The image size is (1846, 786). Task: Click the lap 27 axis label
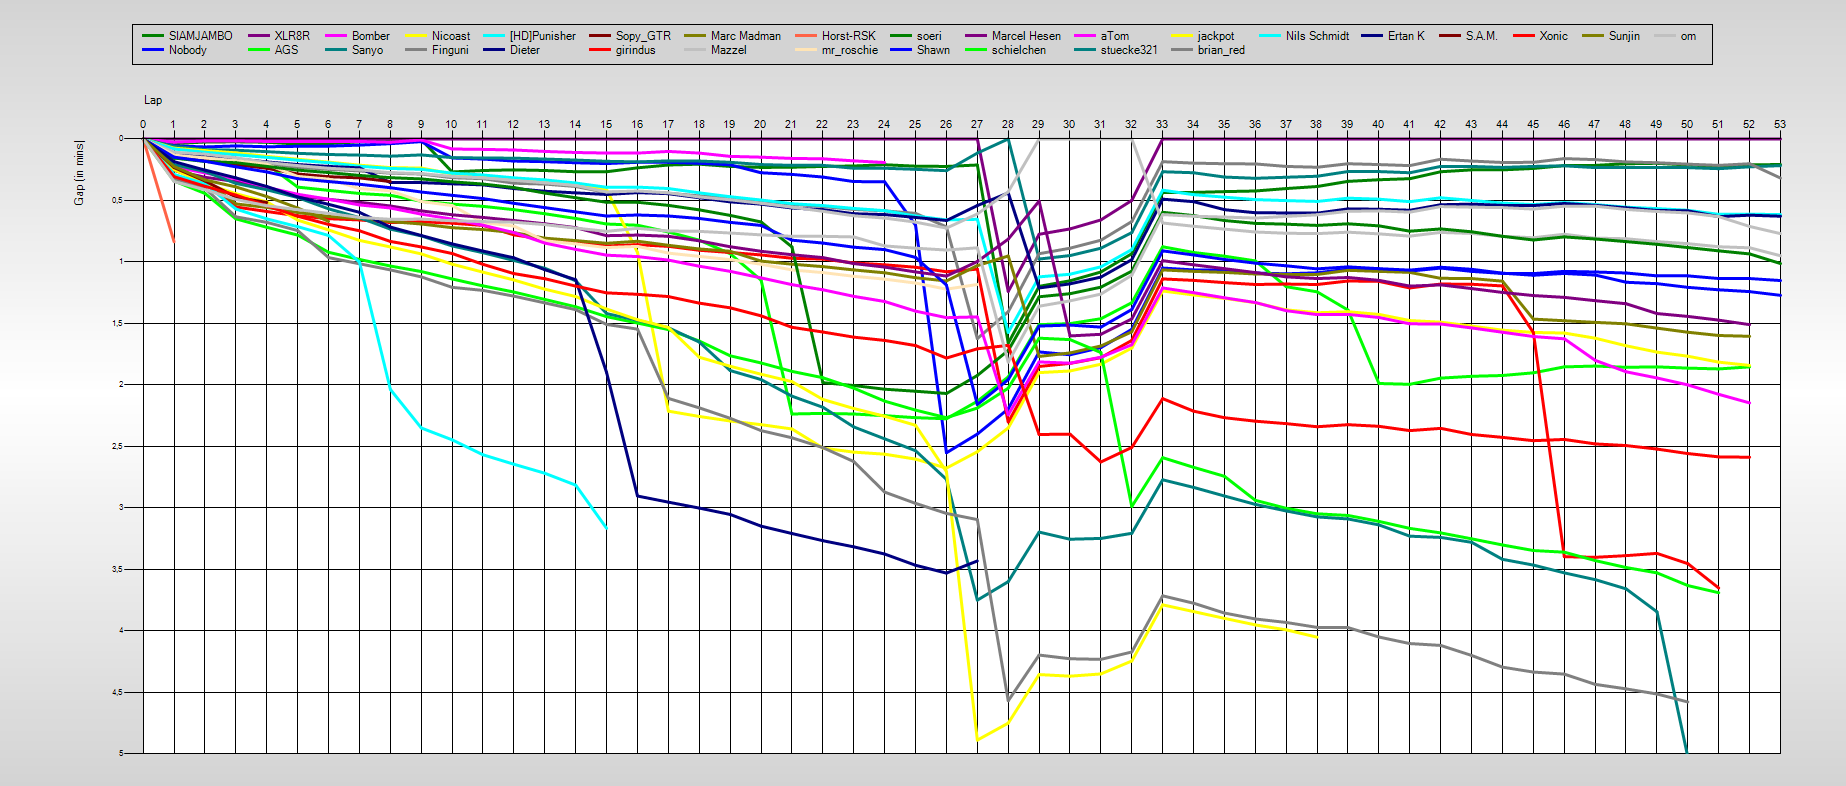tap(976, 125)
